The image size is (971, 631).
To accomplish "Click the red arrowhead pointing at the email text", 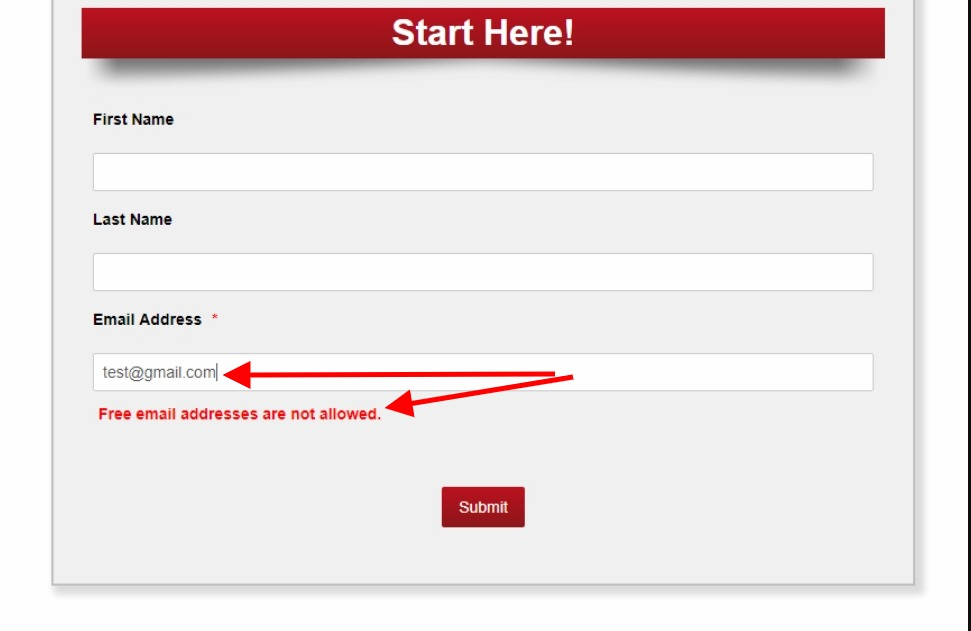I will [x=237, y=375].
